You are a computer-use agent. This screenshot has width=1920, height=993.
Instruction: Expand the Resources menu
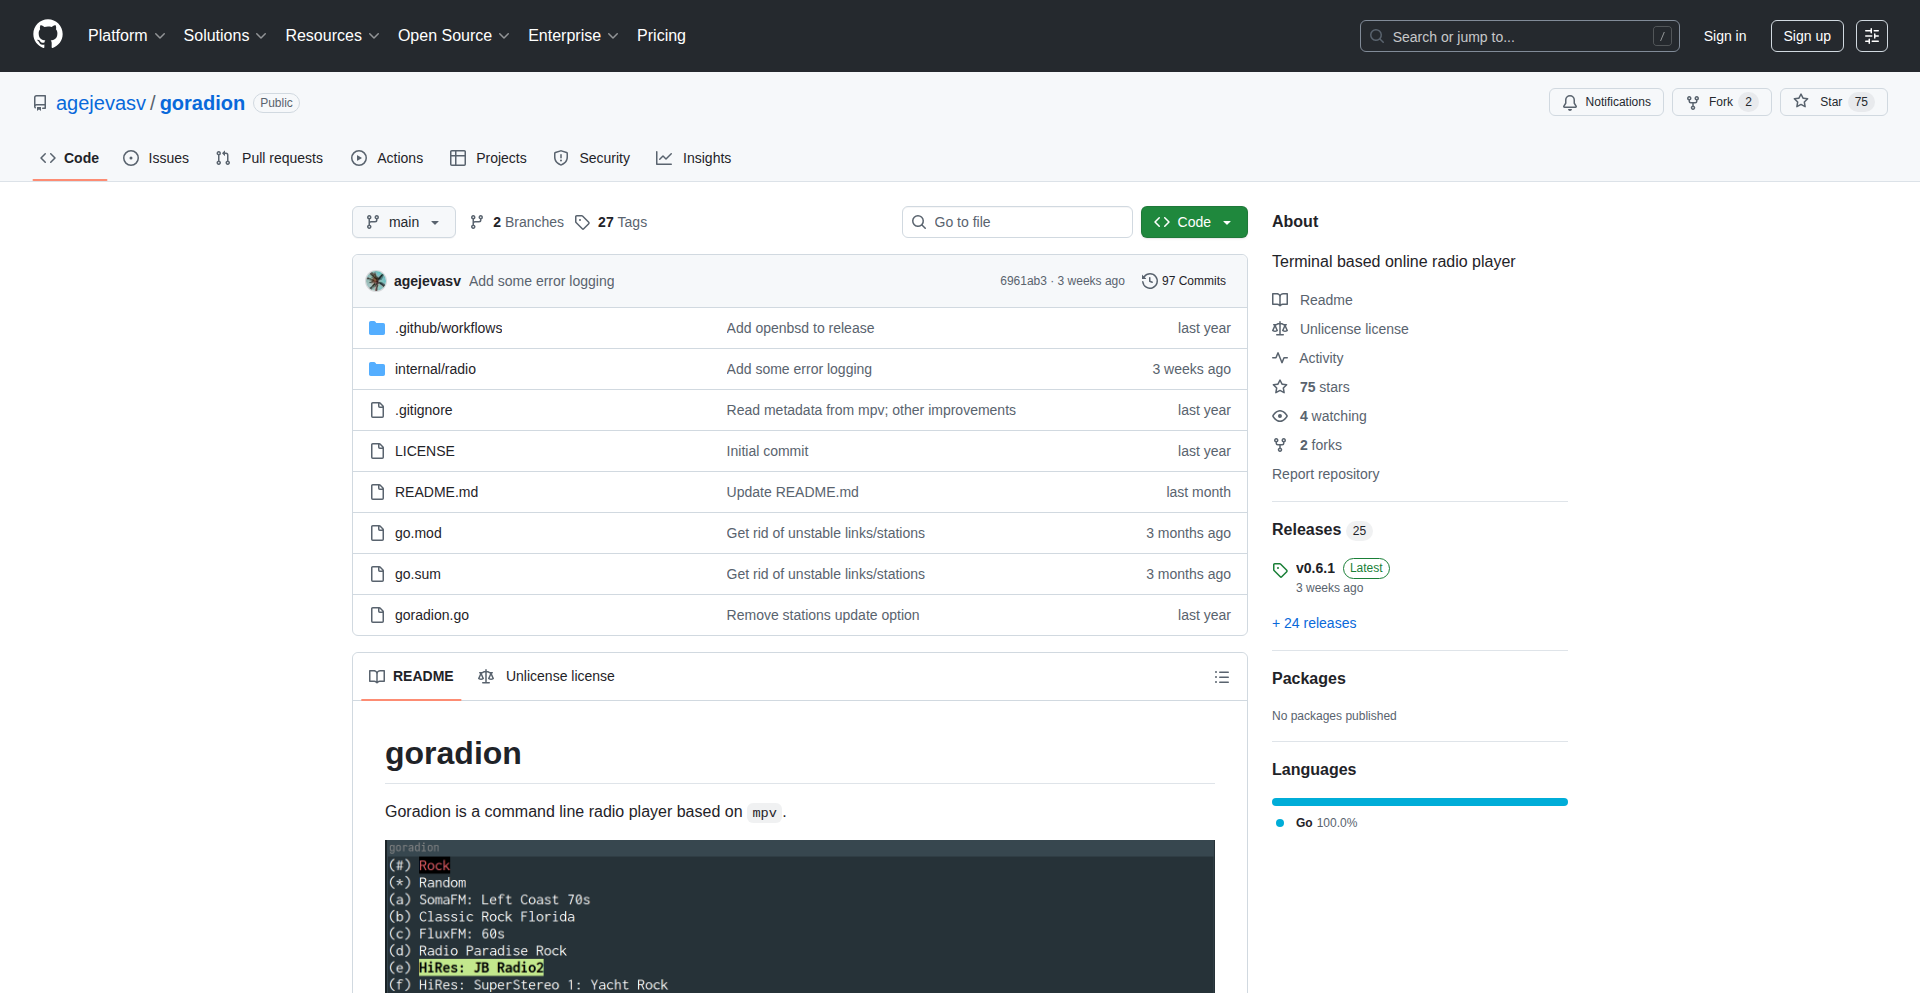click(332, 35)
